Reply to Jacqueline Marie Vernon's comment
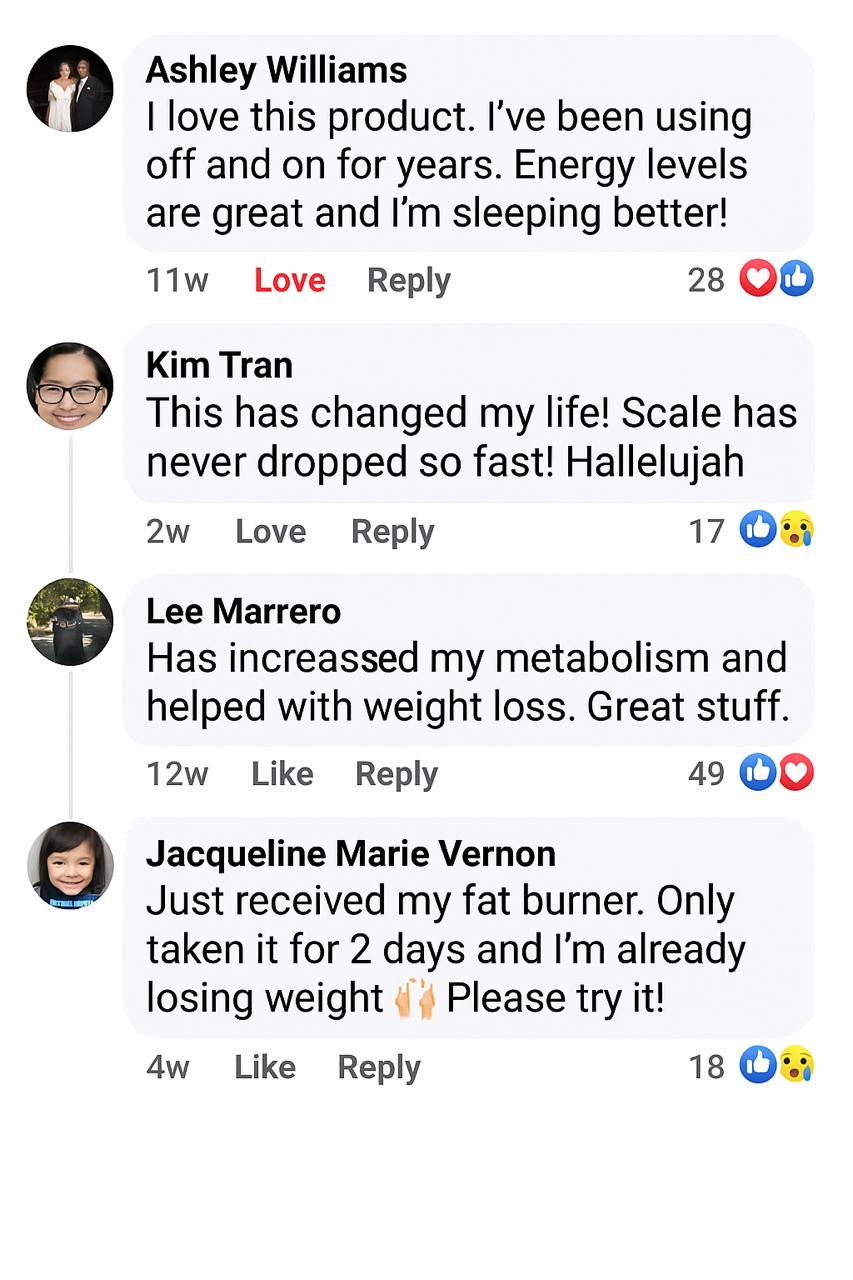Image resolution: width=853 pixels, height=1280 pixels. [379, 1067]
